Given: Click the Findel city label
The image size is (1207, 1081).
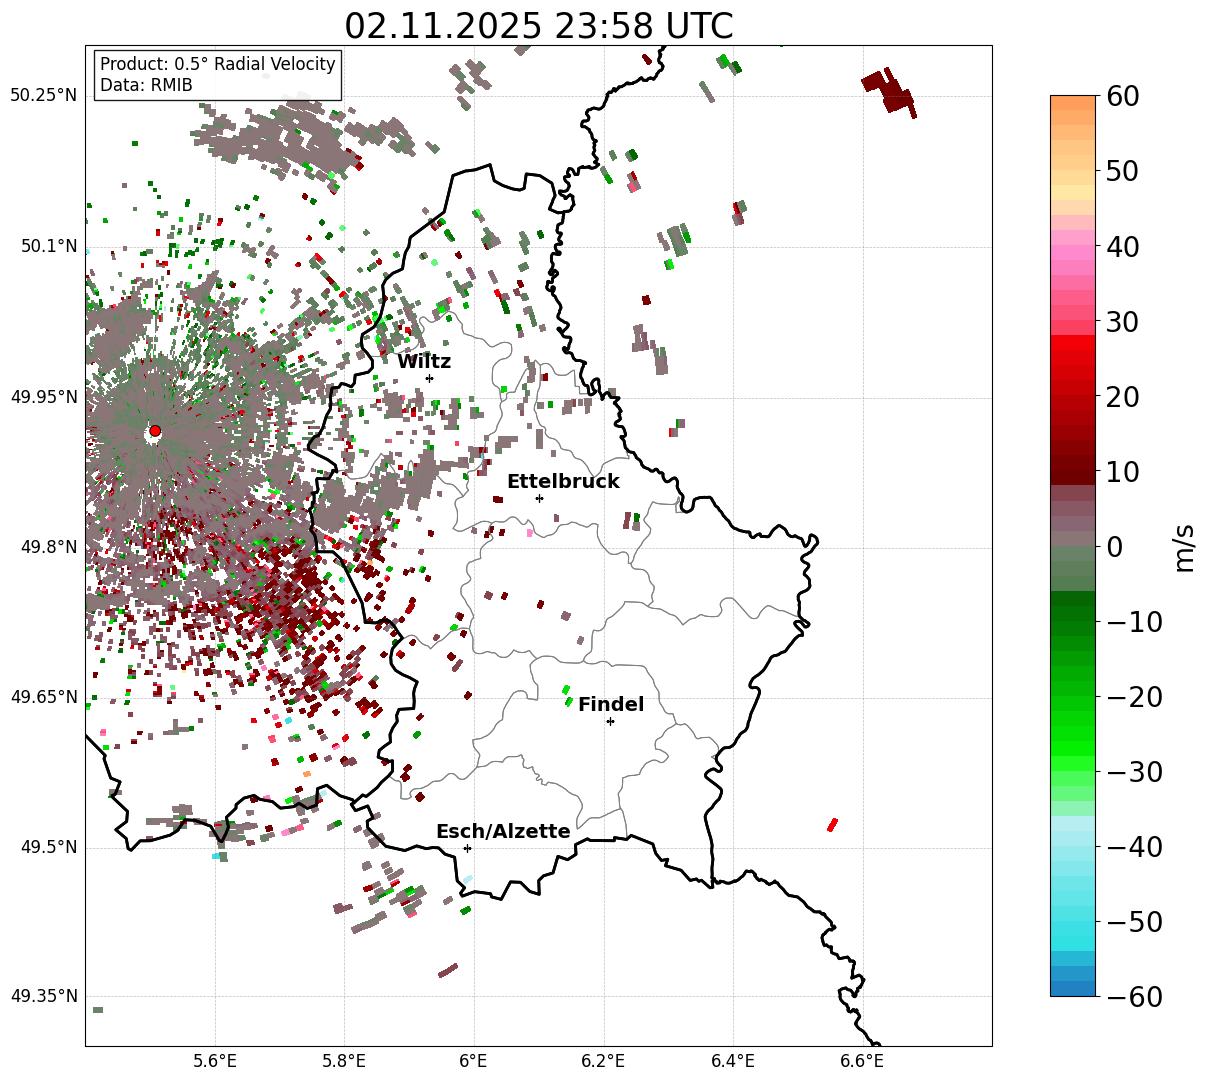Looking at the screenshot, I should coord(611,705).
